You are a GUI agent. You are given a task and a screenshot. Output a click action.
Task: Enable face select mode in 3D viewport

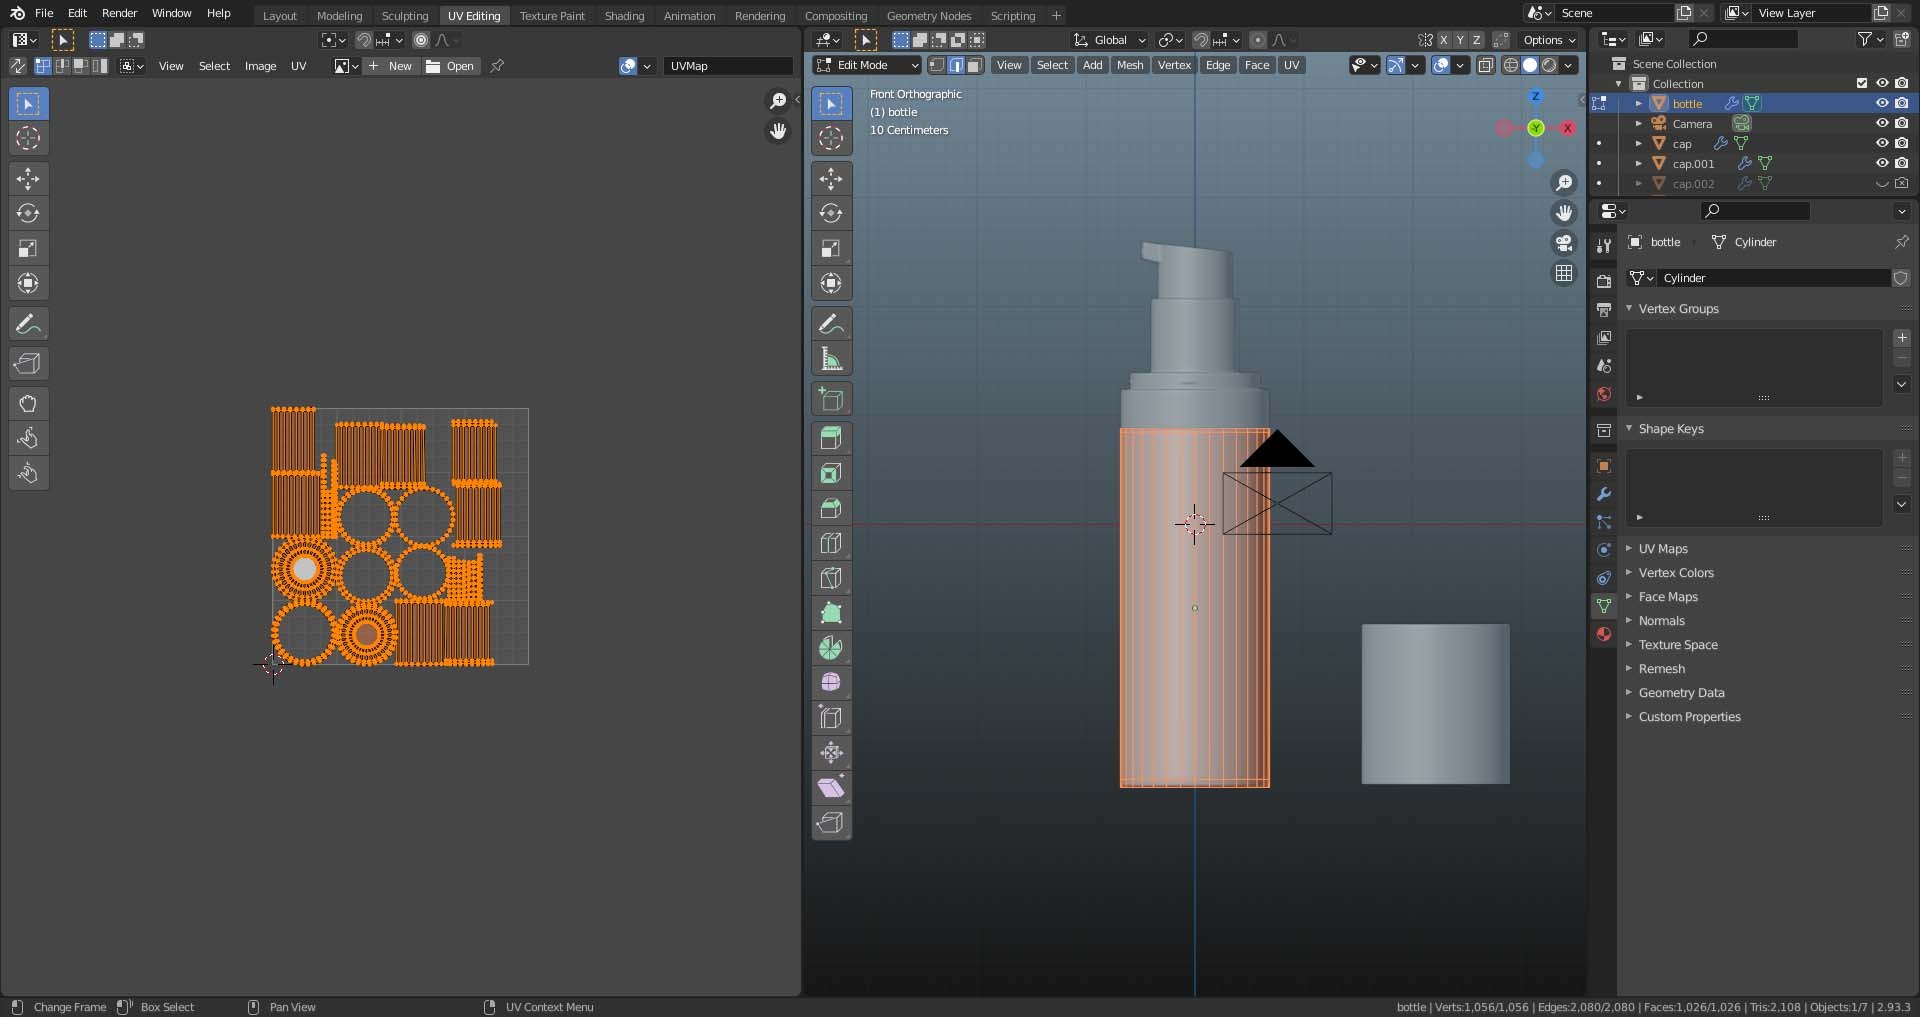(975, 65)
